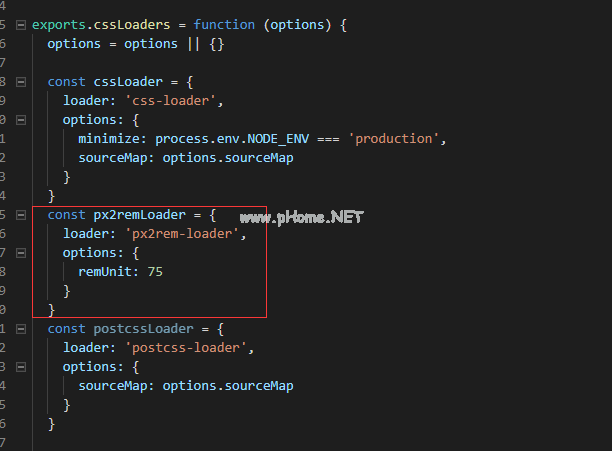Collapse the px2remLoader definition fold marker
Image resolution: width=612 pixels, height=451 pixels.
tap(21, 215)
